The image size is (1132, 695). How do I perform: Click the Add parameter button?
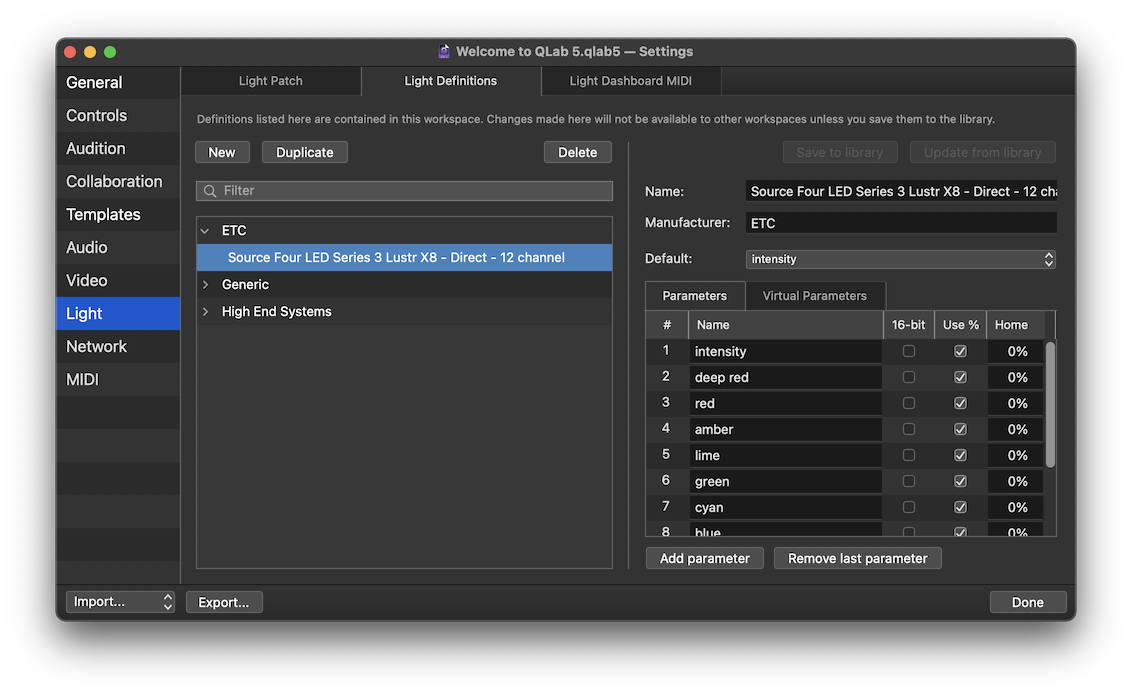pyautogui.click(x=704, y=558)
